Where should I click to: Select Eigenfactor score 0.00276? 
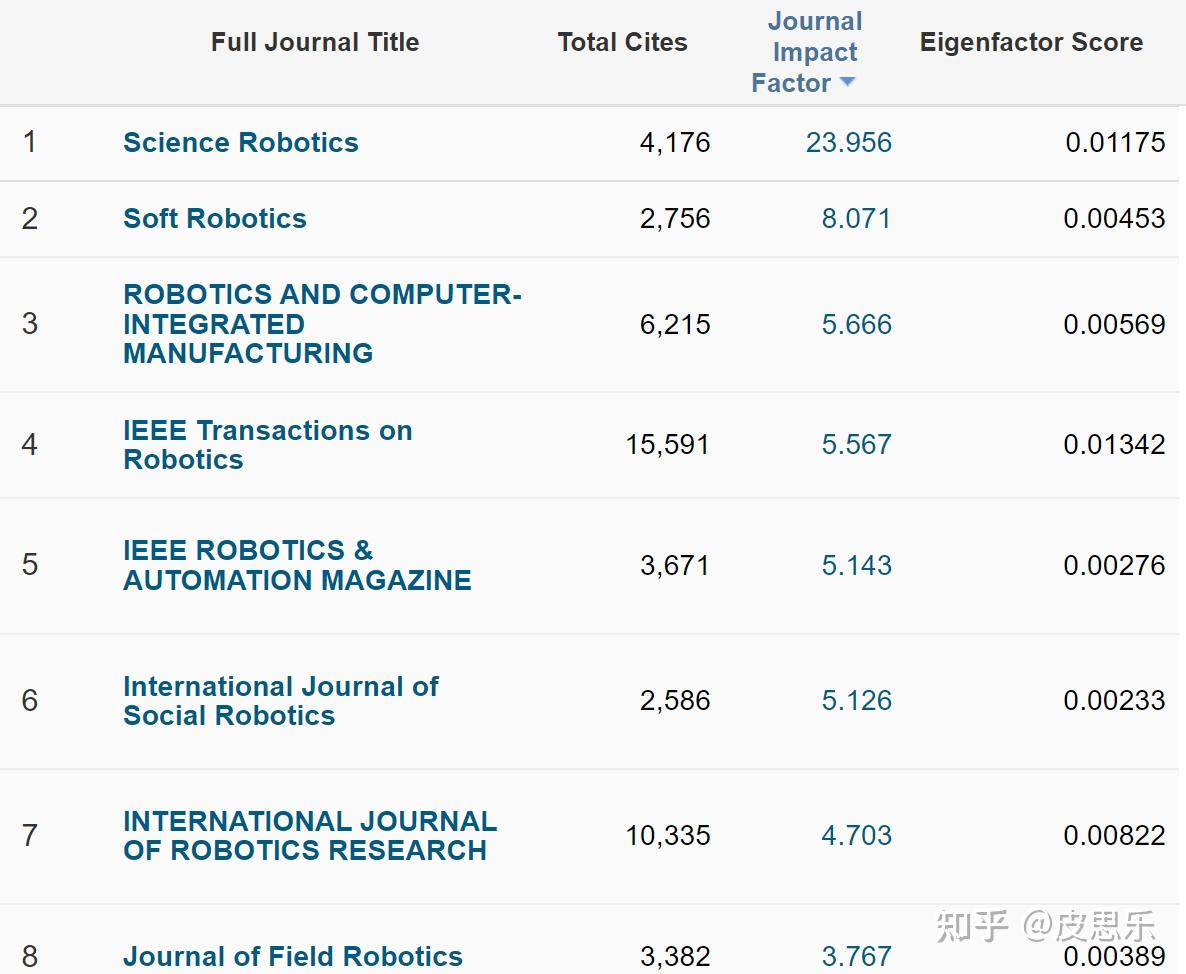click(x=1114, y=565)
